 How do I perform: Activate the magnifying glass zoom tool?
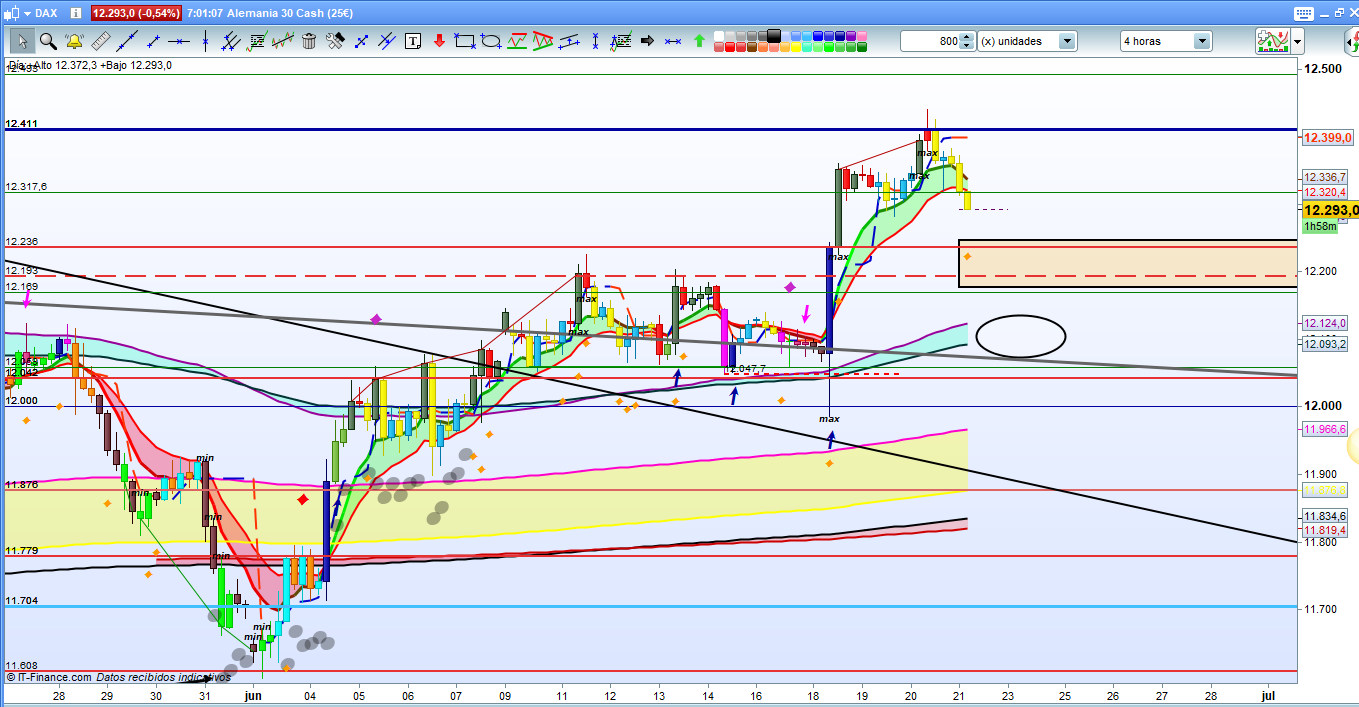(x=48, y=41)
